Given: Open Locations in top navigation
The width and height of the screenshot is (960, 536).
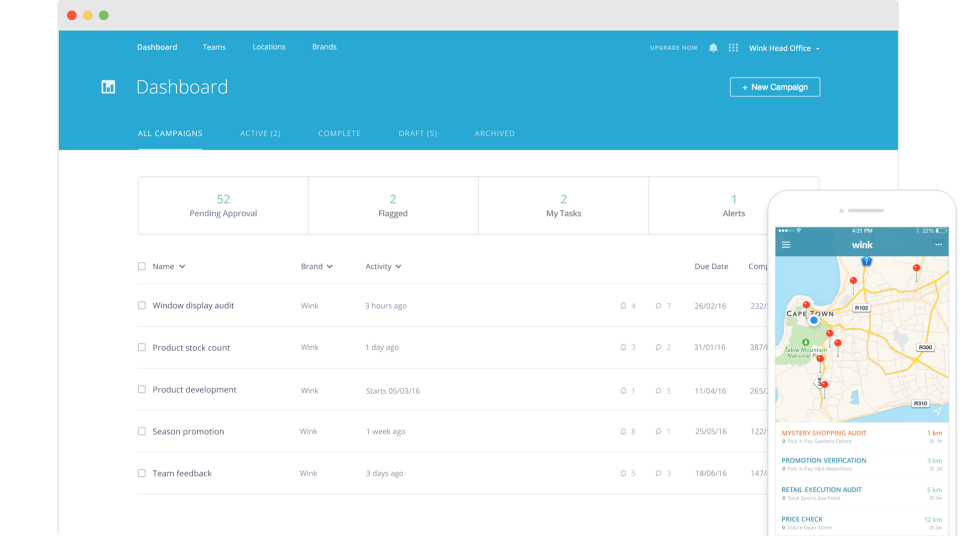Looking at the screenshot, I should (x=269, y=47).
